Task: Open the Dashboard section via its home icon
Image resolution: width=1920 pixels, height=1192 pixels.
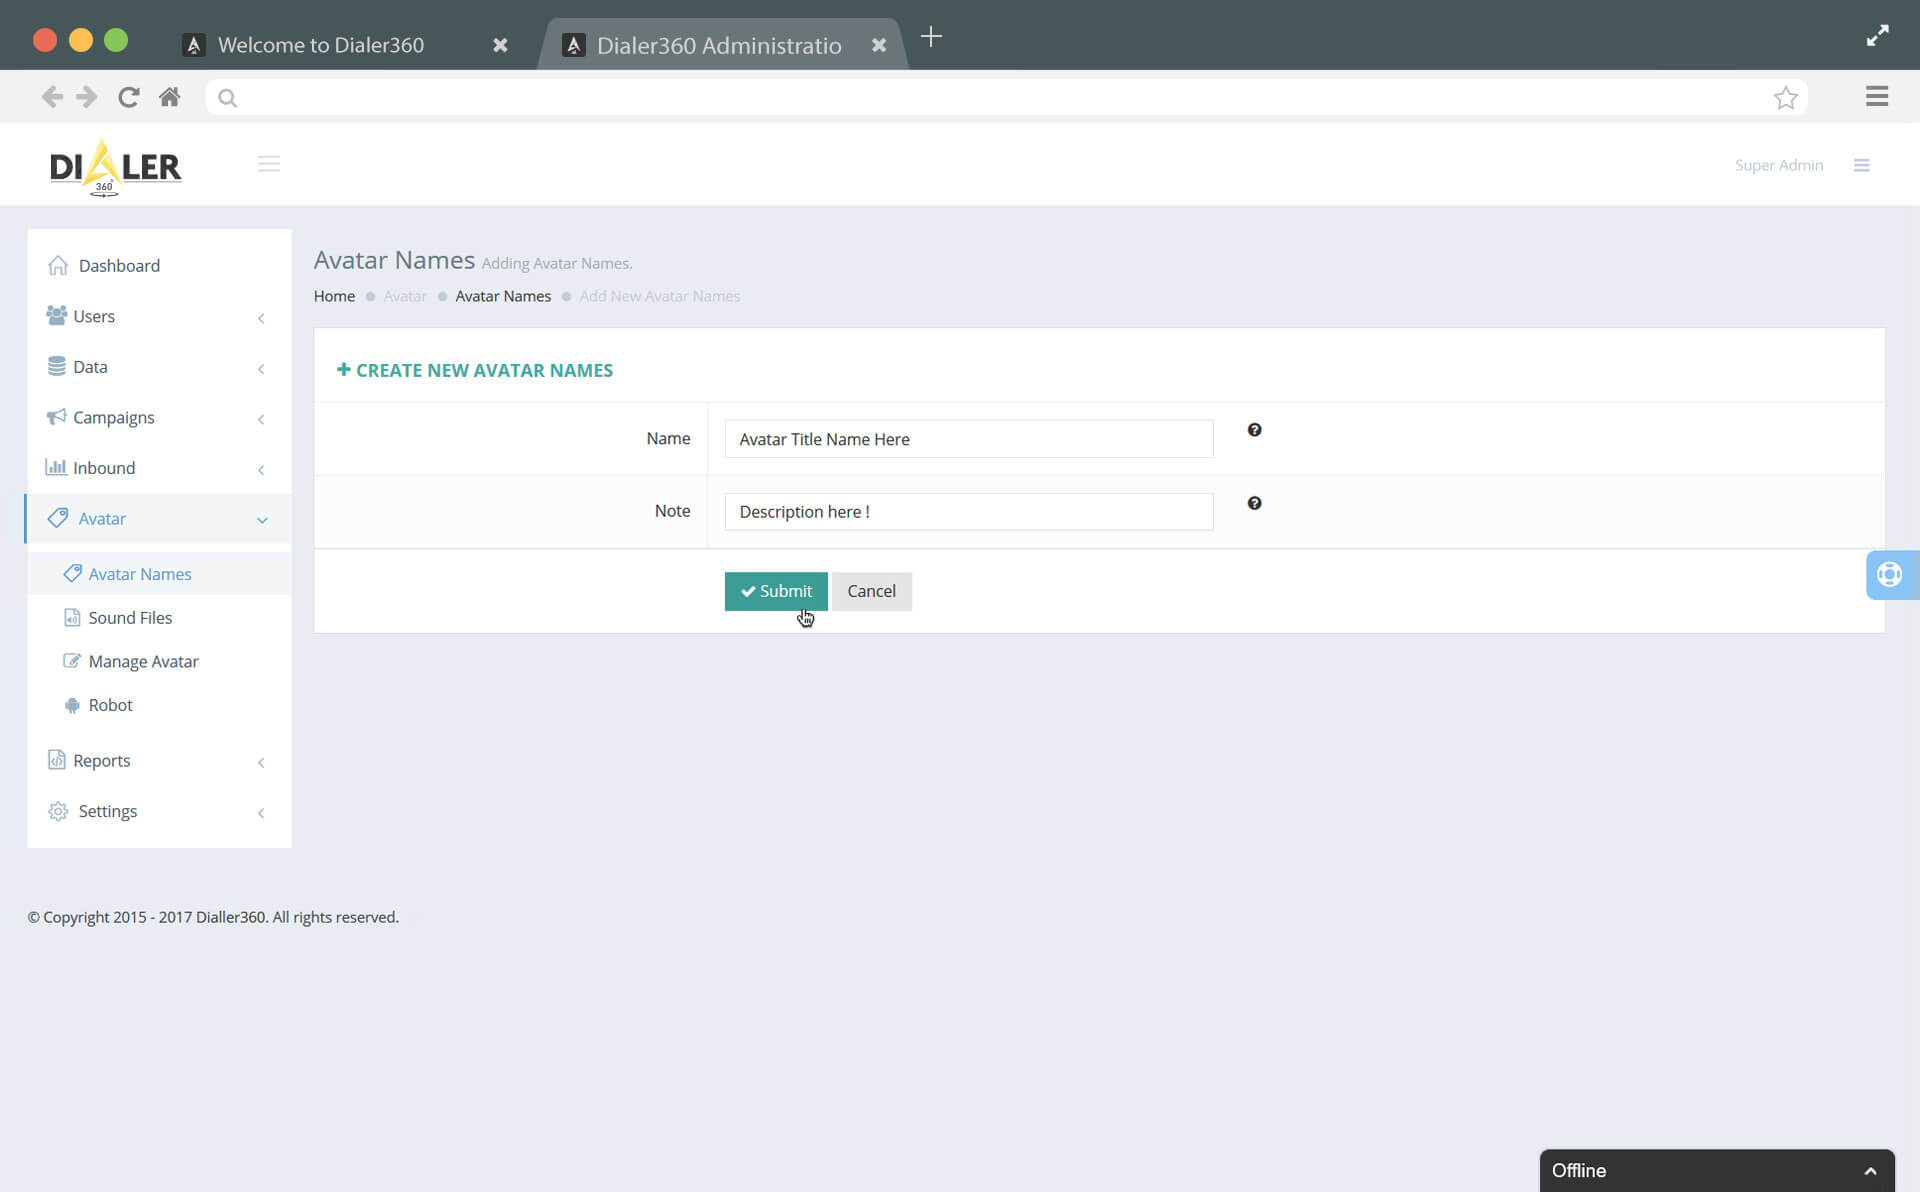Action: [x=58, y=265]
